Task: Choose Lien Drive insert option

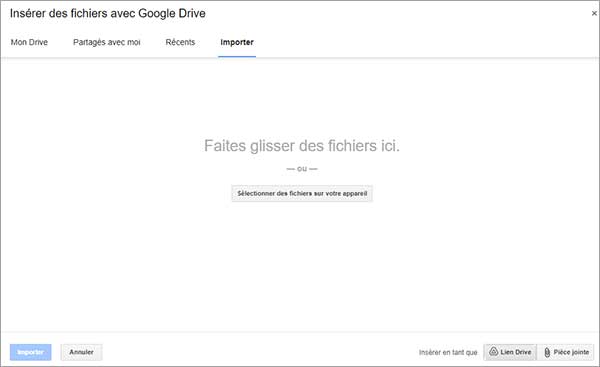Action: pyautogui.click(x=510, y=352)
